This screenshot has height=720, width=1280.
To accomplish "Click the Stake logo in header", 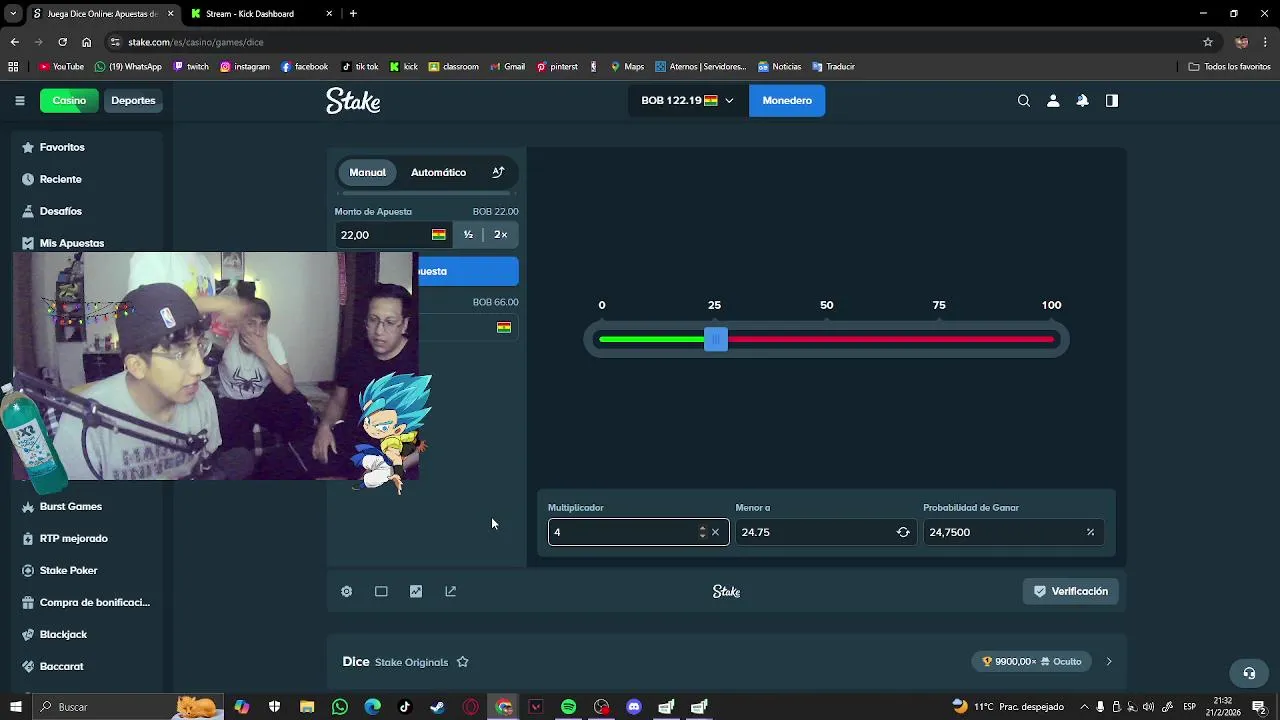I will (x=353, y=100).
